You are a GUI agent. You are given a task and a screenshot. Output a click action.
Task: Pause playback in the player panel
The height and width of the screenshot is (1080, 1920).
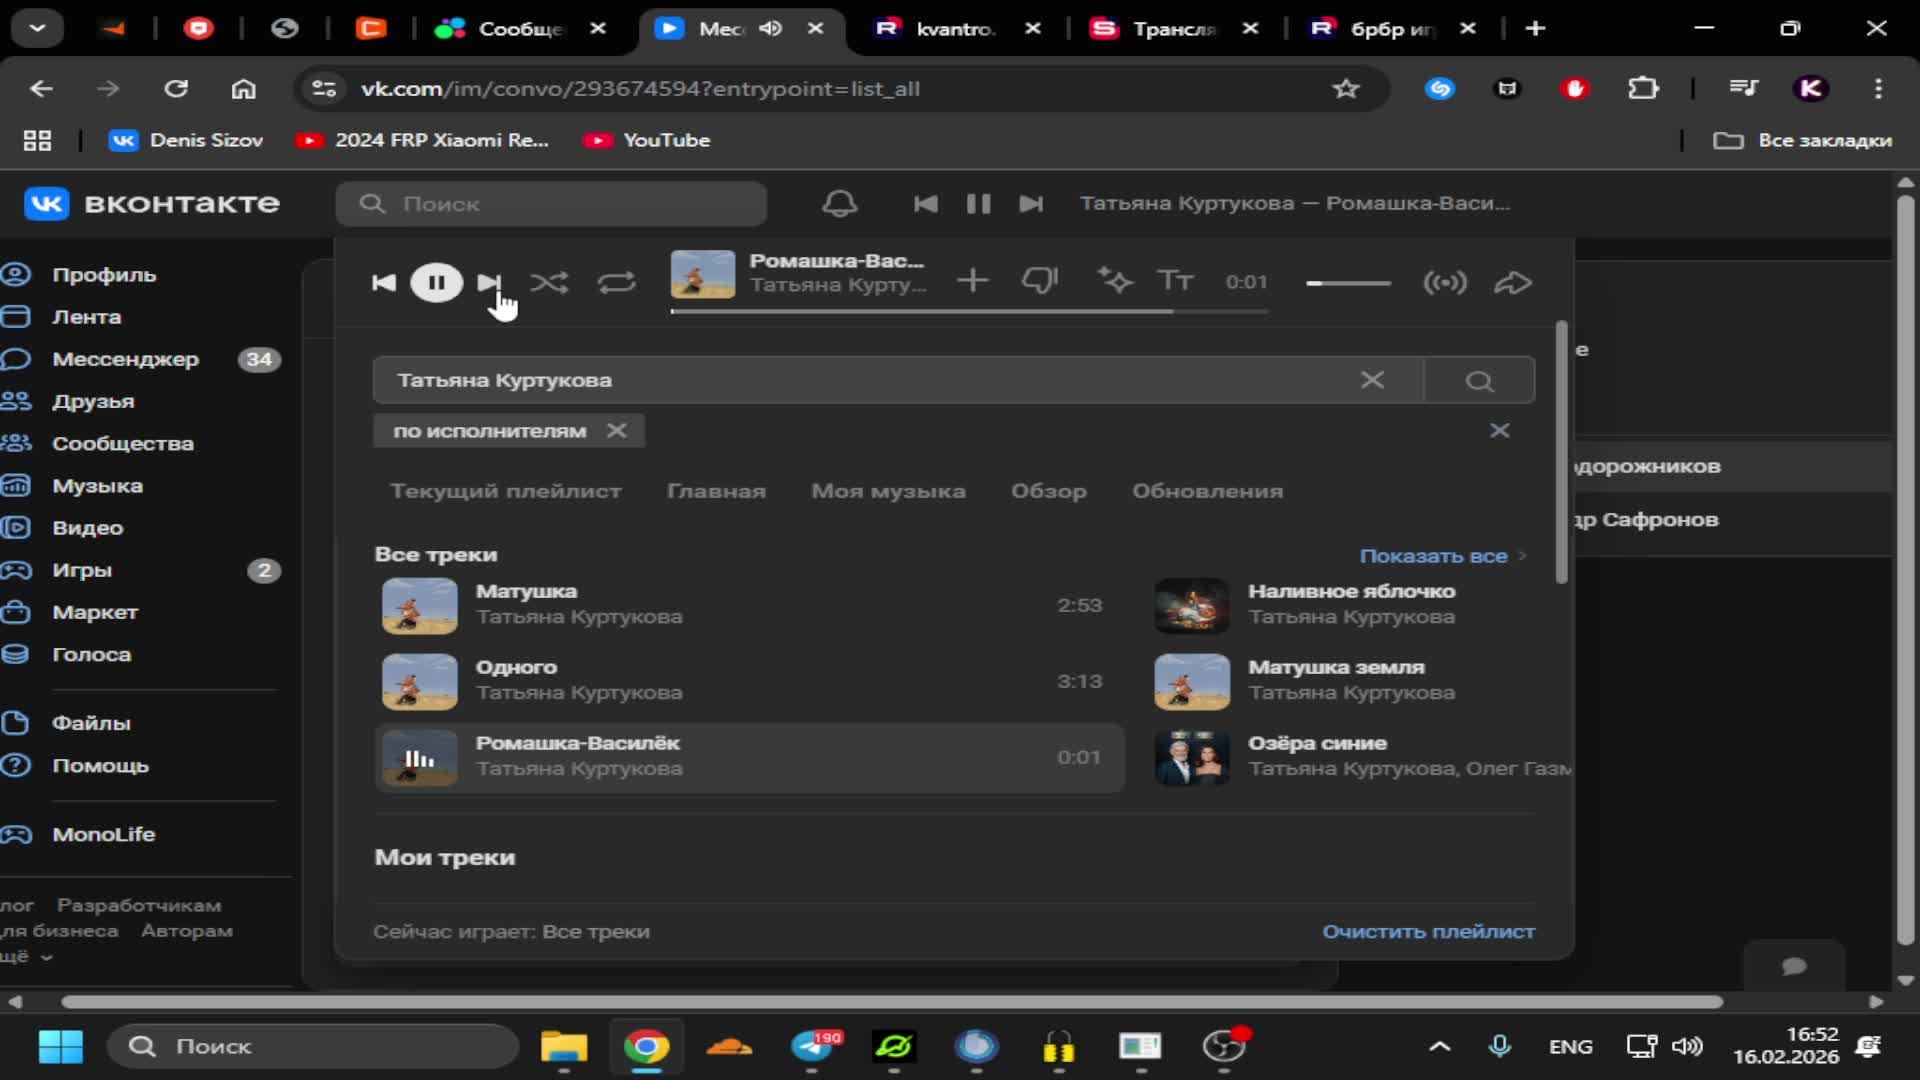[436, 283]
